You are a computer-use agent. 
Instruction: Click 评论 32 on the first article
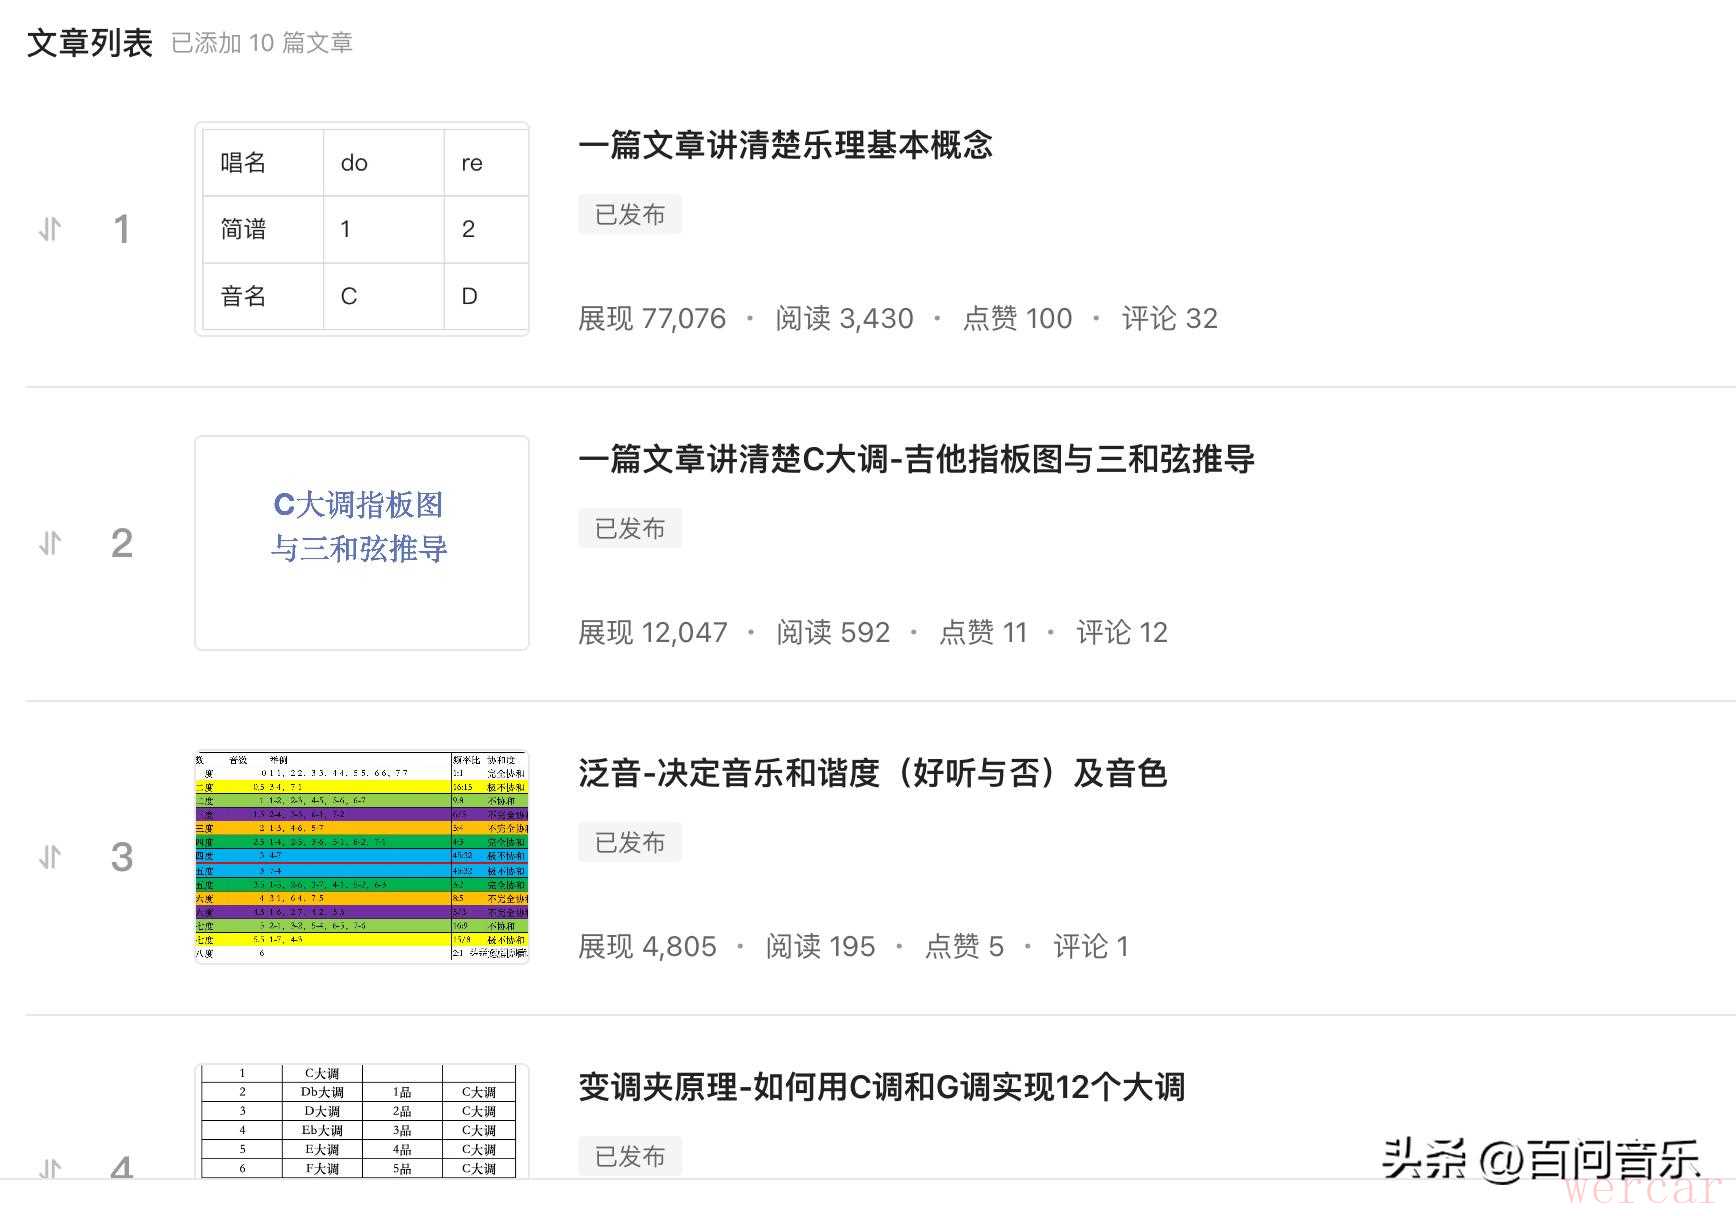[1169, 318]
